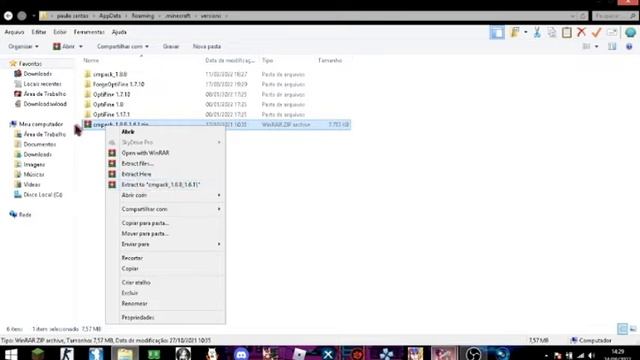Sort by the Tipo column header
The image size is (640, 360).
coord(267,60)
